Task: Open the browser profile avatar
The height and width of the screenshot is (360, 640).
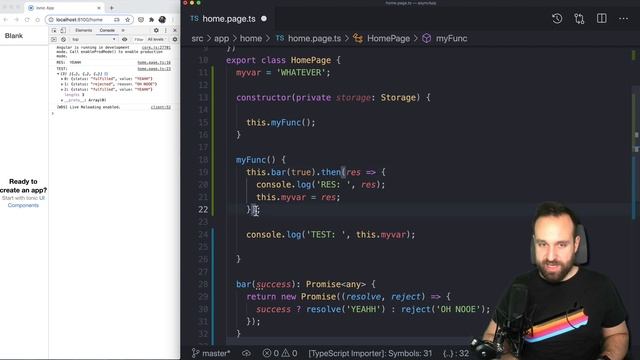Action: [162, 20]
